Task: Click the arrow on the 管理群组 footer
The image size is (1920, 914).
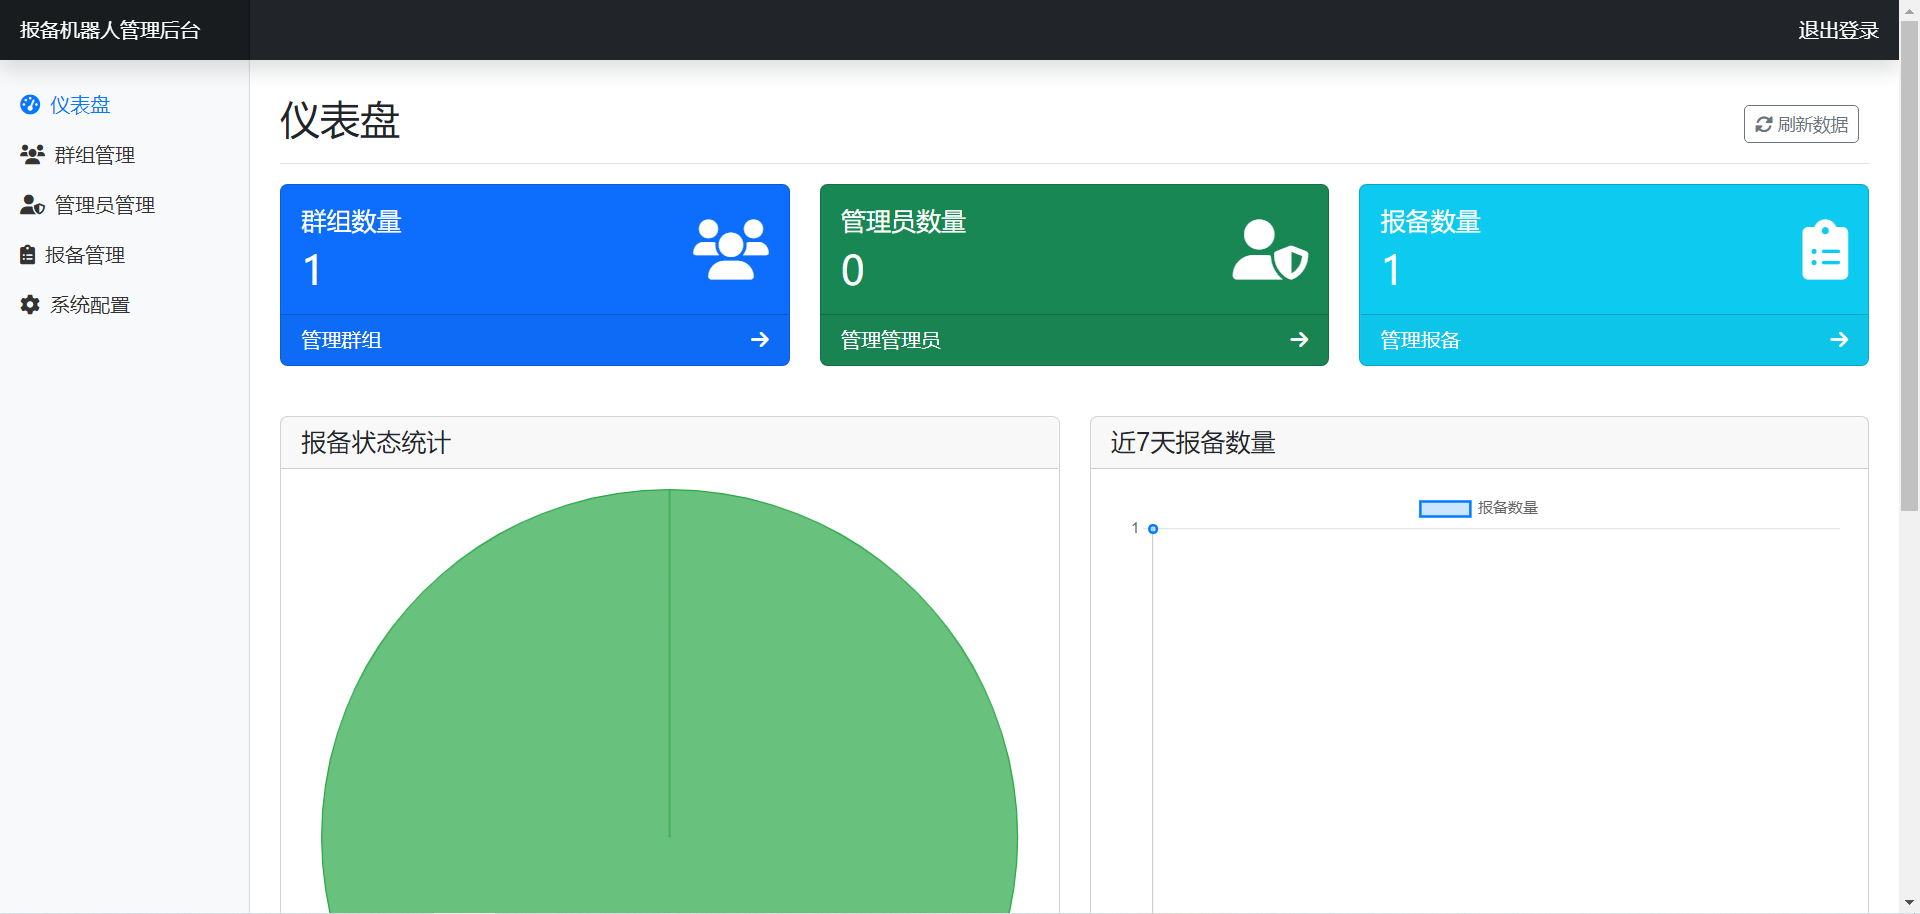Action: (x=760, y=340)
